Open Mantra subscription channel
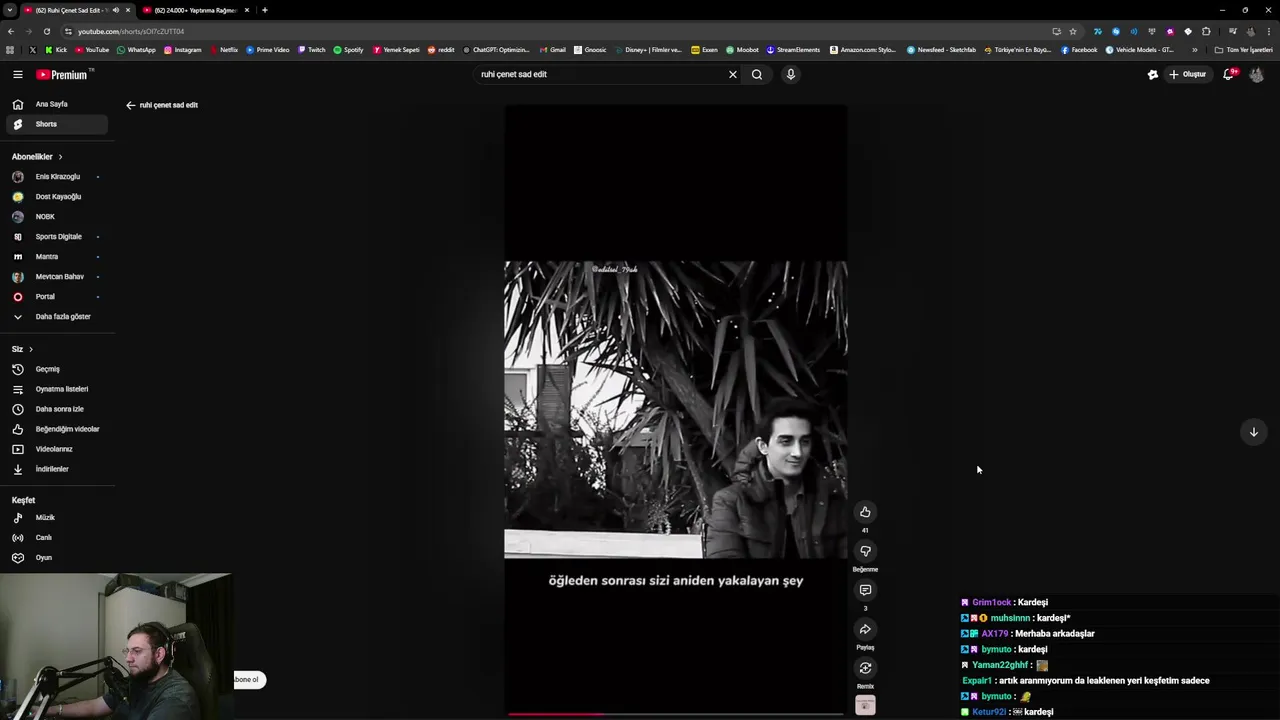 56,257
